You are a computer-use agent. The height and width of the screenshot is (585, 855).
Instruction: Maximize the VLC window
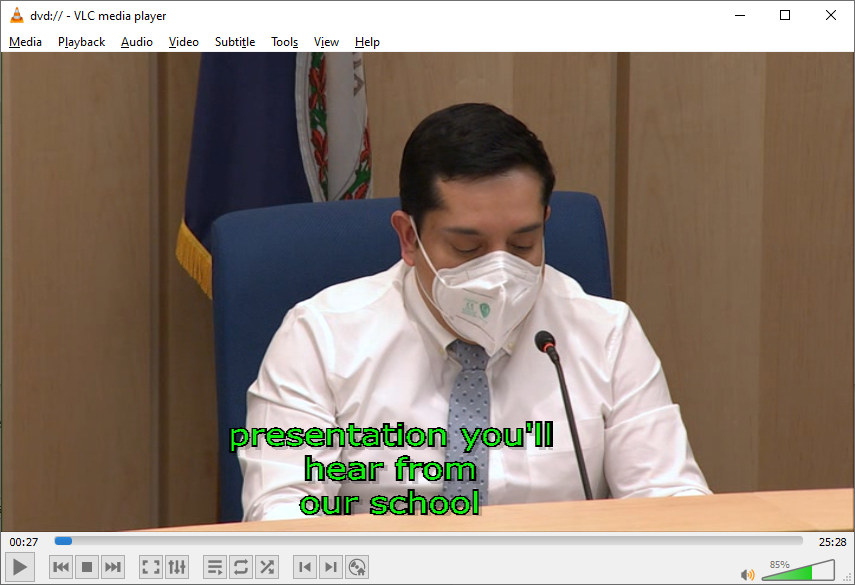785,15
